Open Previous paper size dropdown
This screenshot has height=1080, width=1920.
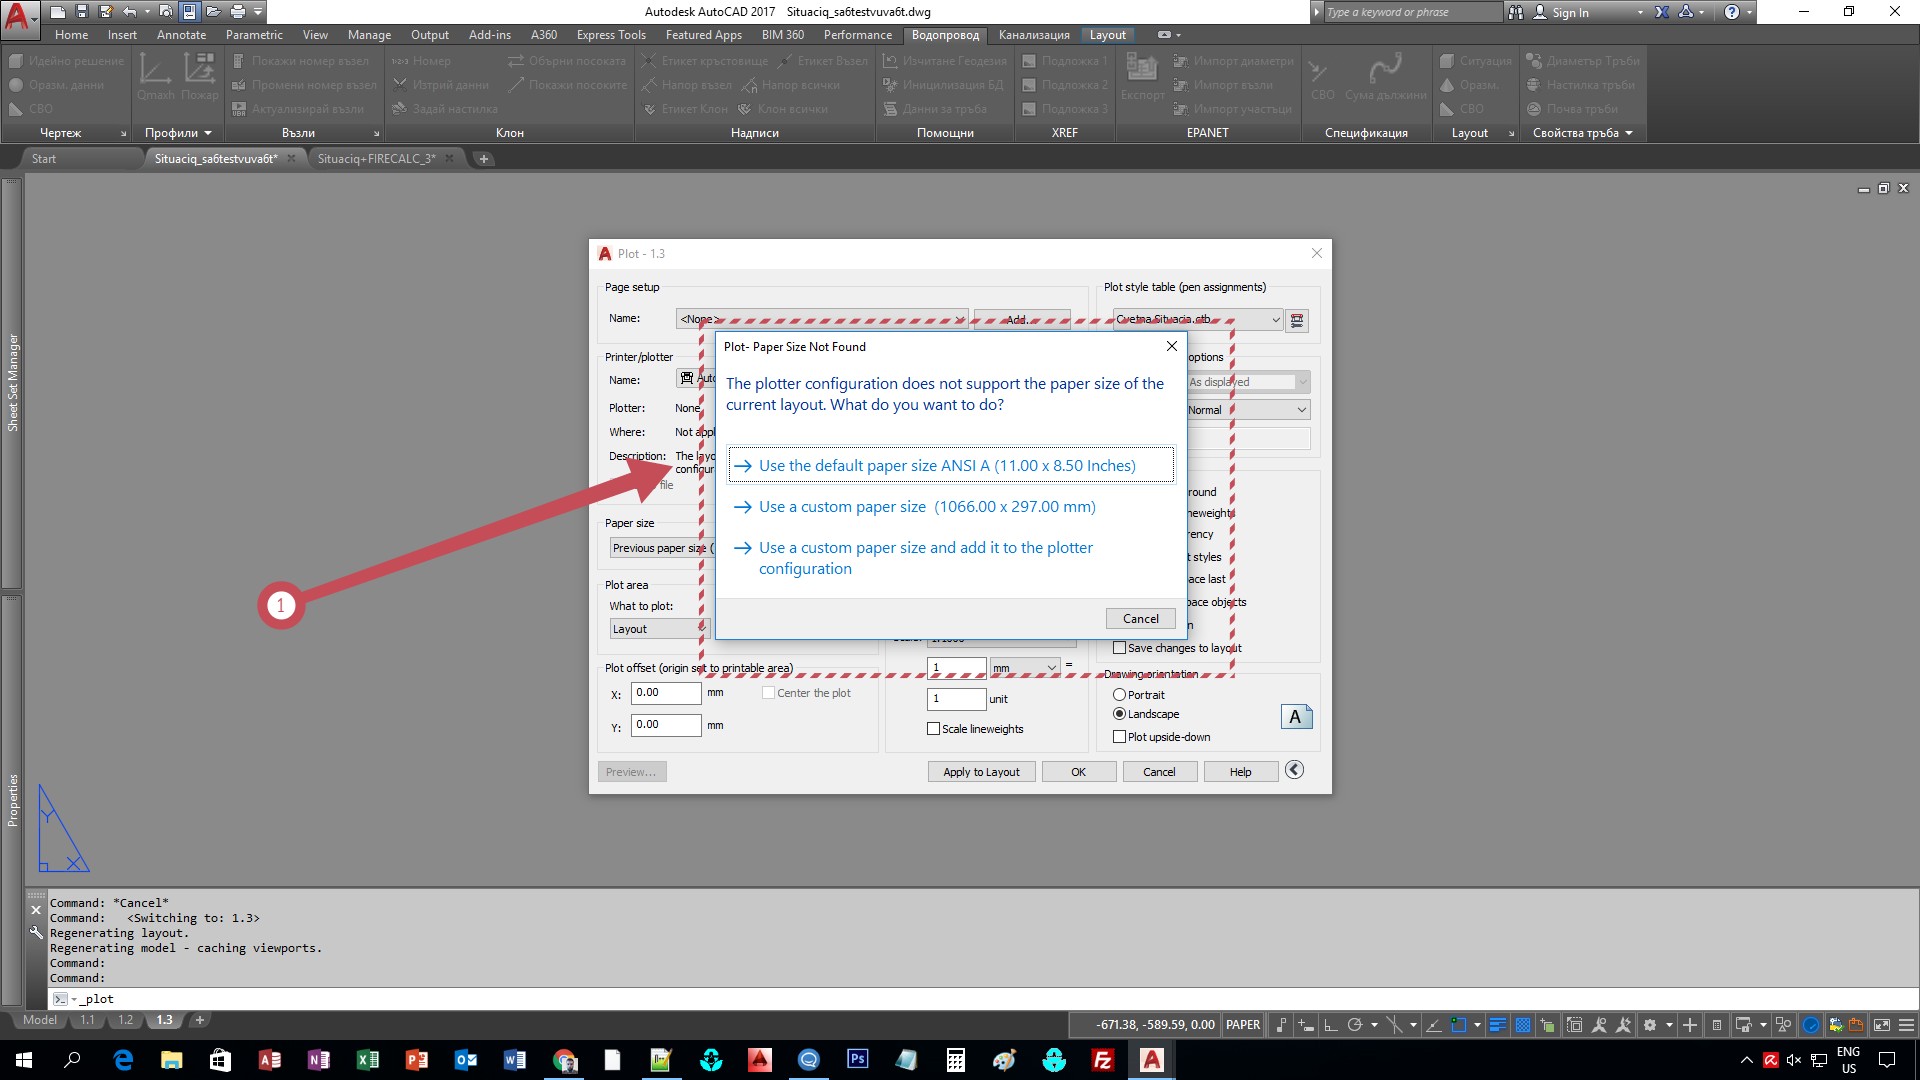[660, 548]
